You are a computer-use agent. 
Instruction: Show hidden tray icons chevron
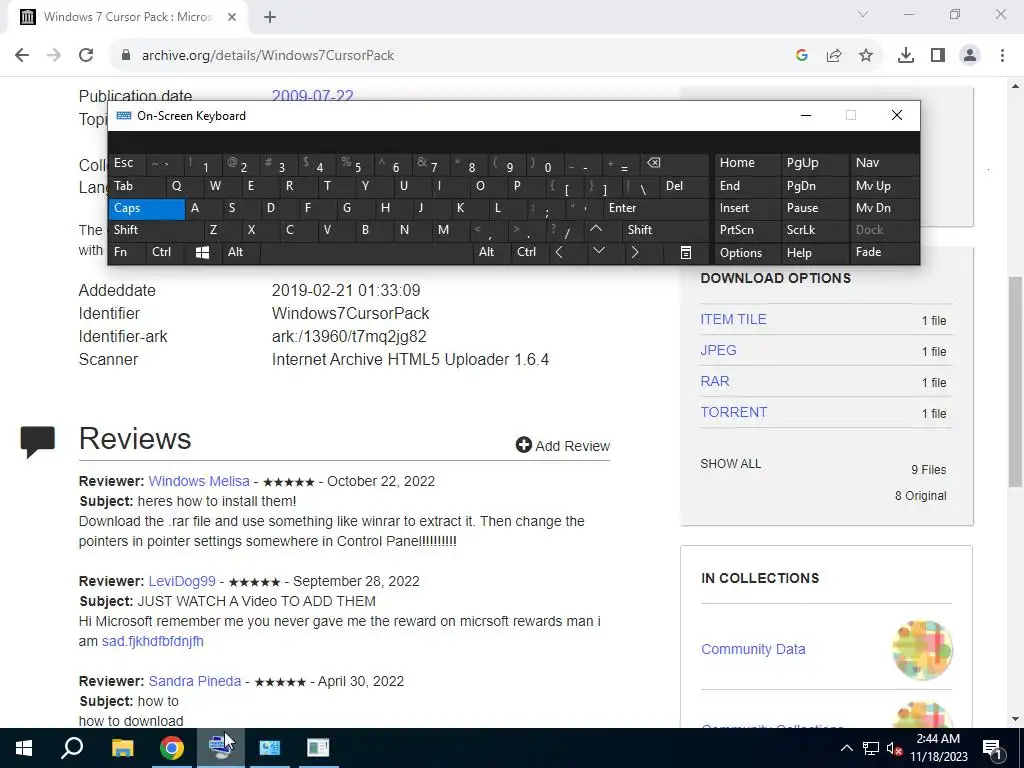846,748
